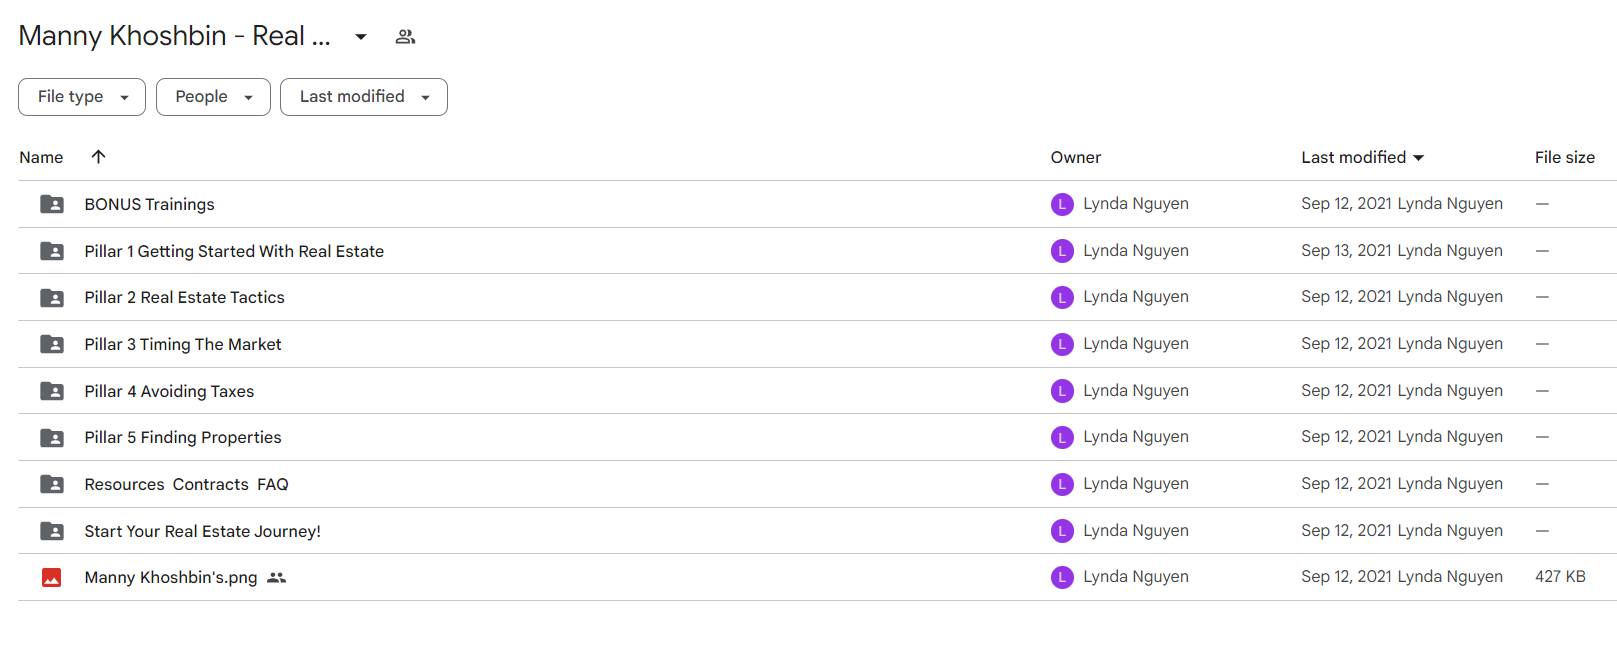
Task: Click owner avatar in Manny Khoshbin's.png row
Action: (x=1062, y=577)
